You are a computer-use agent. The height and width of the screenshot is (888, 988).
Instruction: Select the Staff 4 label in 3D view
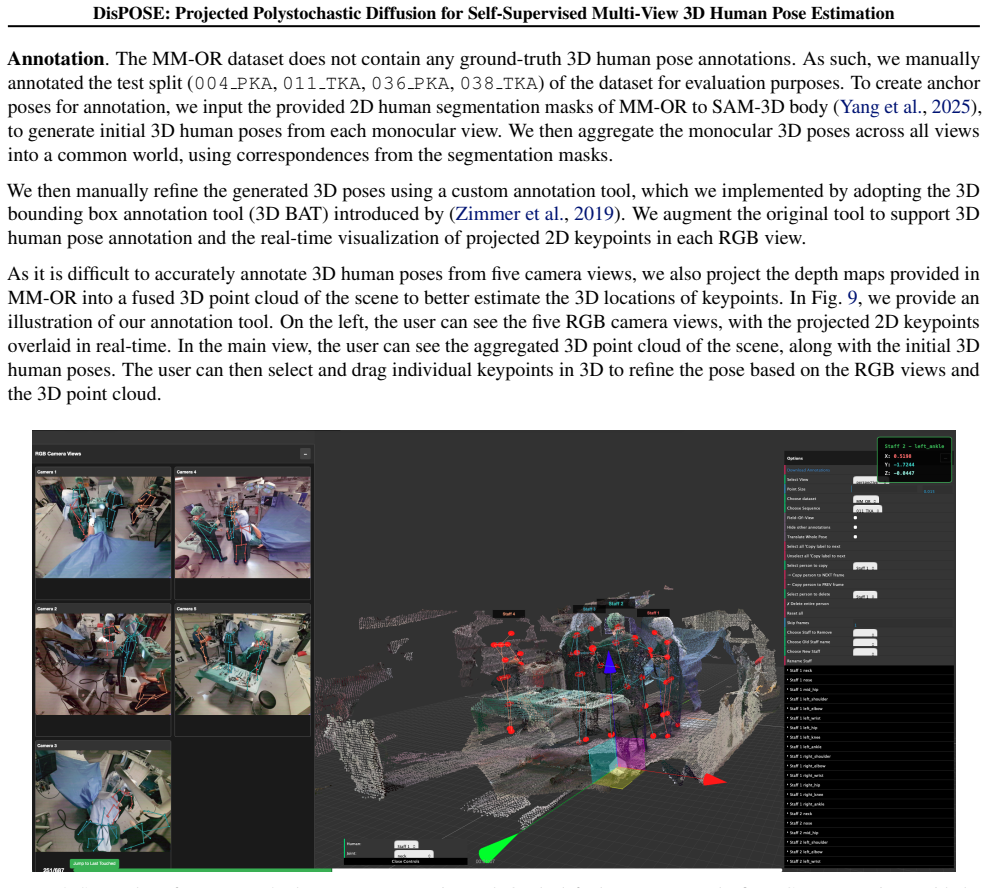pyautogui.click(x=508, y=614)
